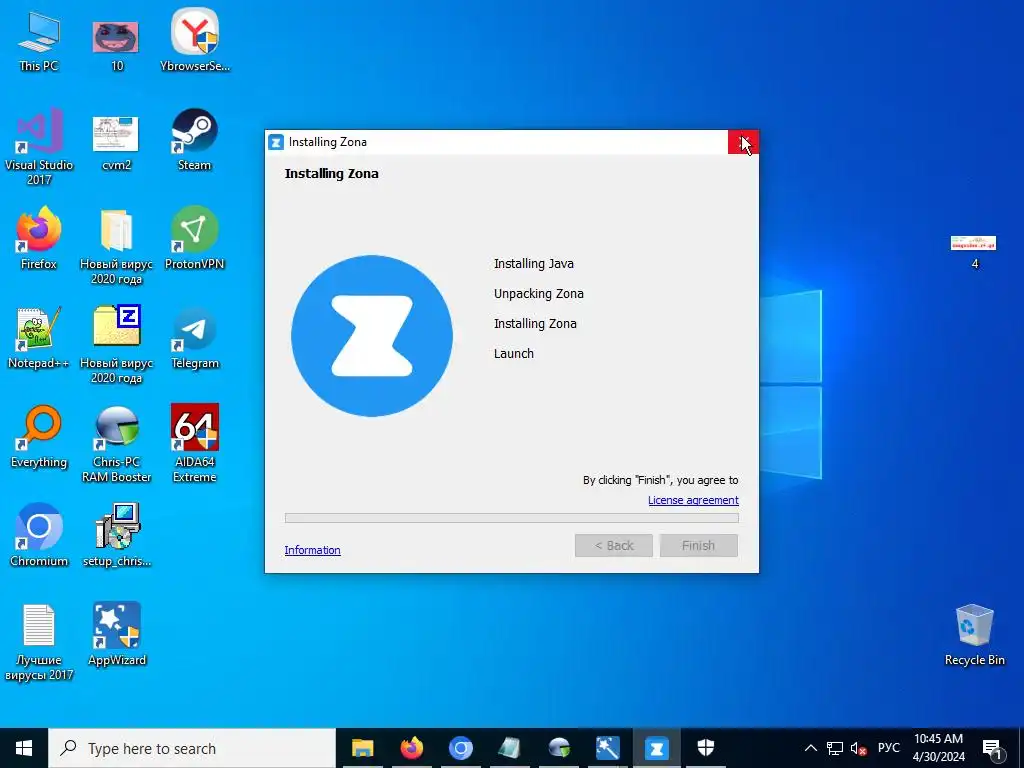The image size is (1024, 768).
Task: Click the Windows Start button
Action: click(24, 748)
